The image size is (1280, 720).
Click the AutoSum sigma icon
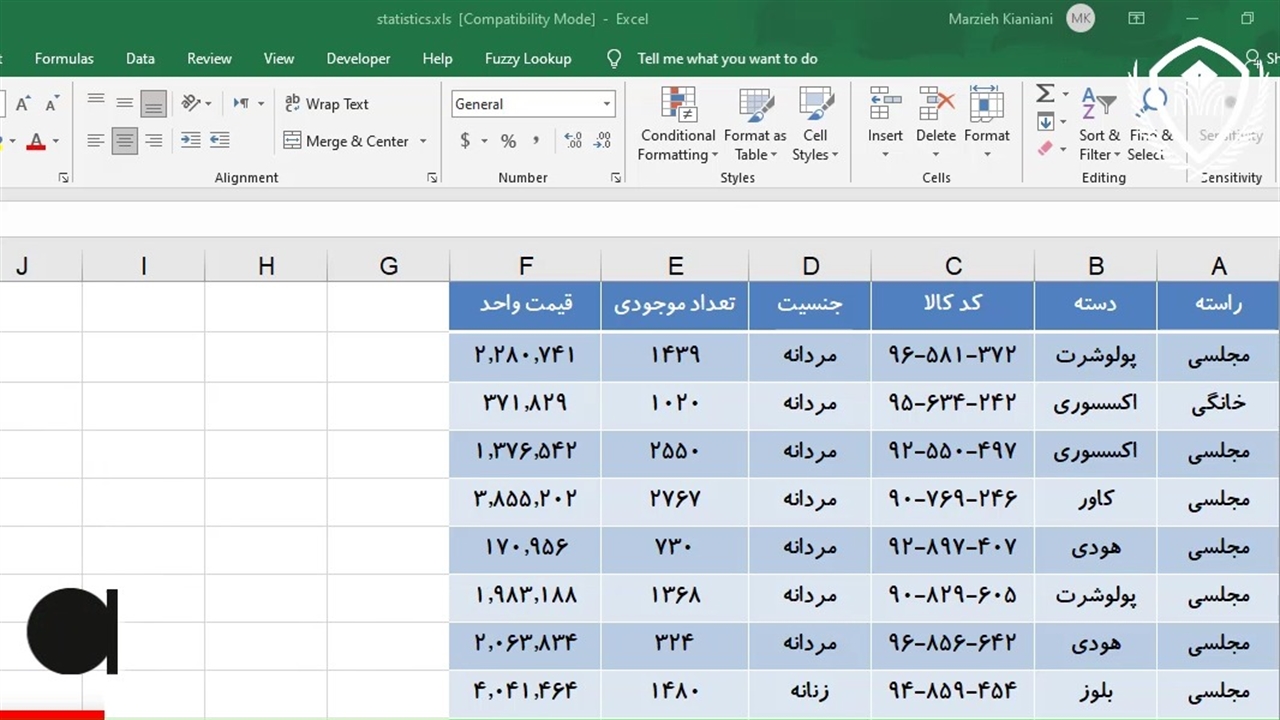[x=1045, y=94]
